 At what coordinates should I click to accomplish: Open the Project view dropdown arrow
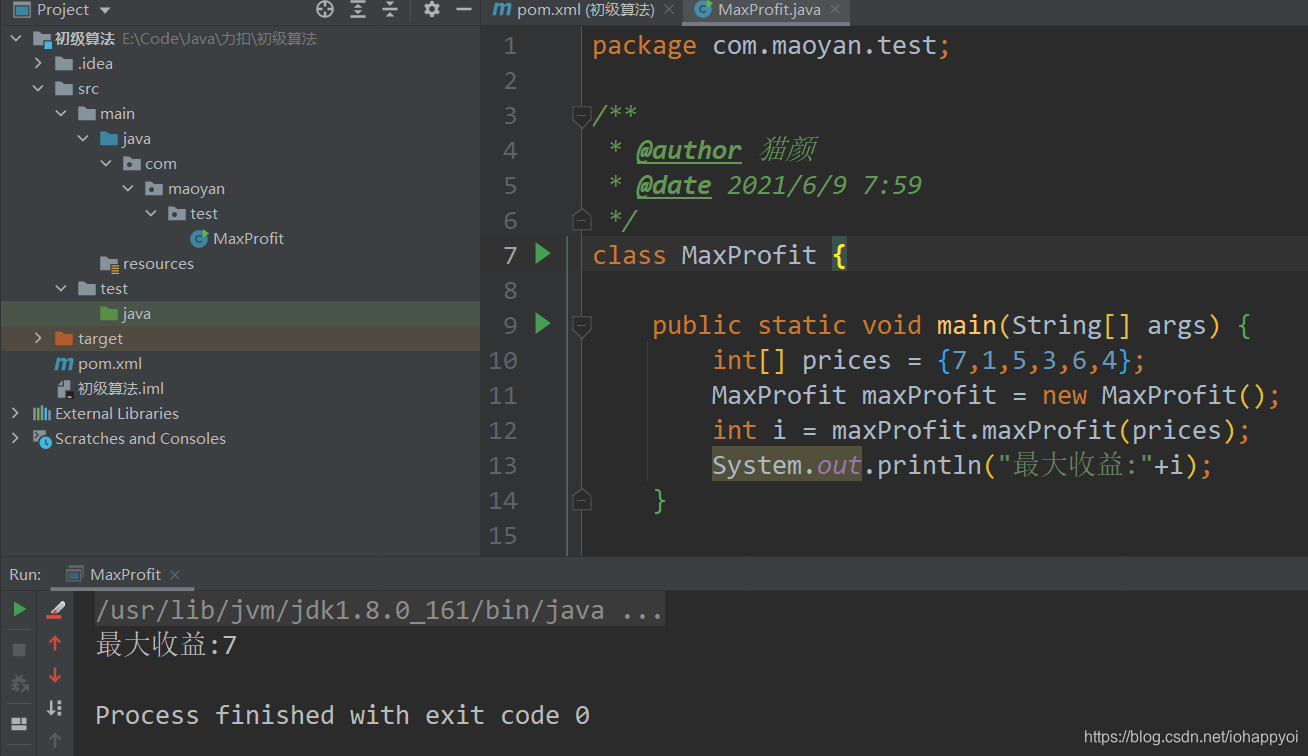click(x=106, y=11)
